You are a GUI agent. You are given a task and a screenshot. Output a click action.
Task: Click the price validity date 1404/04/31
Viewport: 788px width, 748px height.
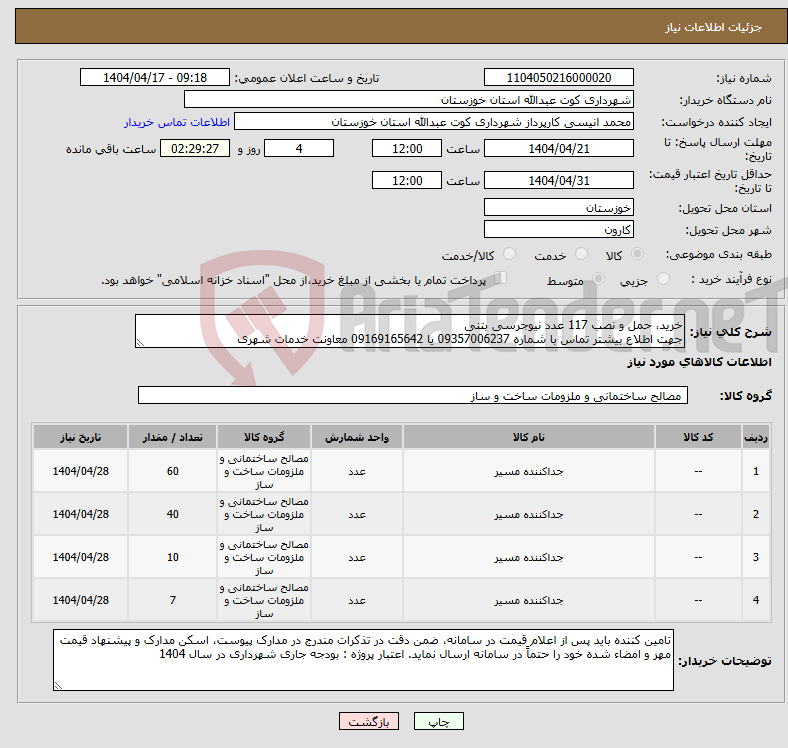[x=558, y=180]
